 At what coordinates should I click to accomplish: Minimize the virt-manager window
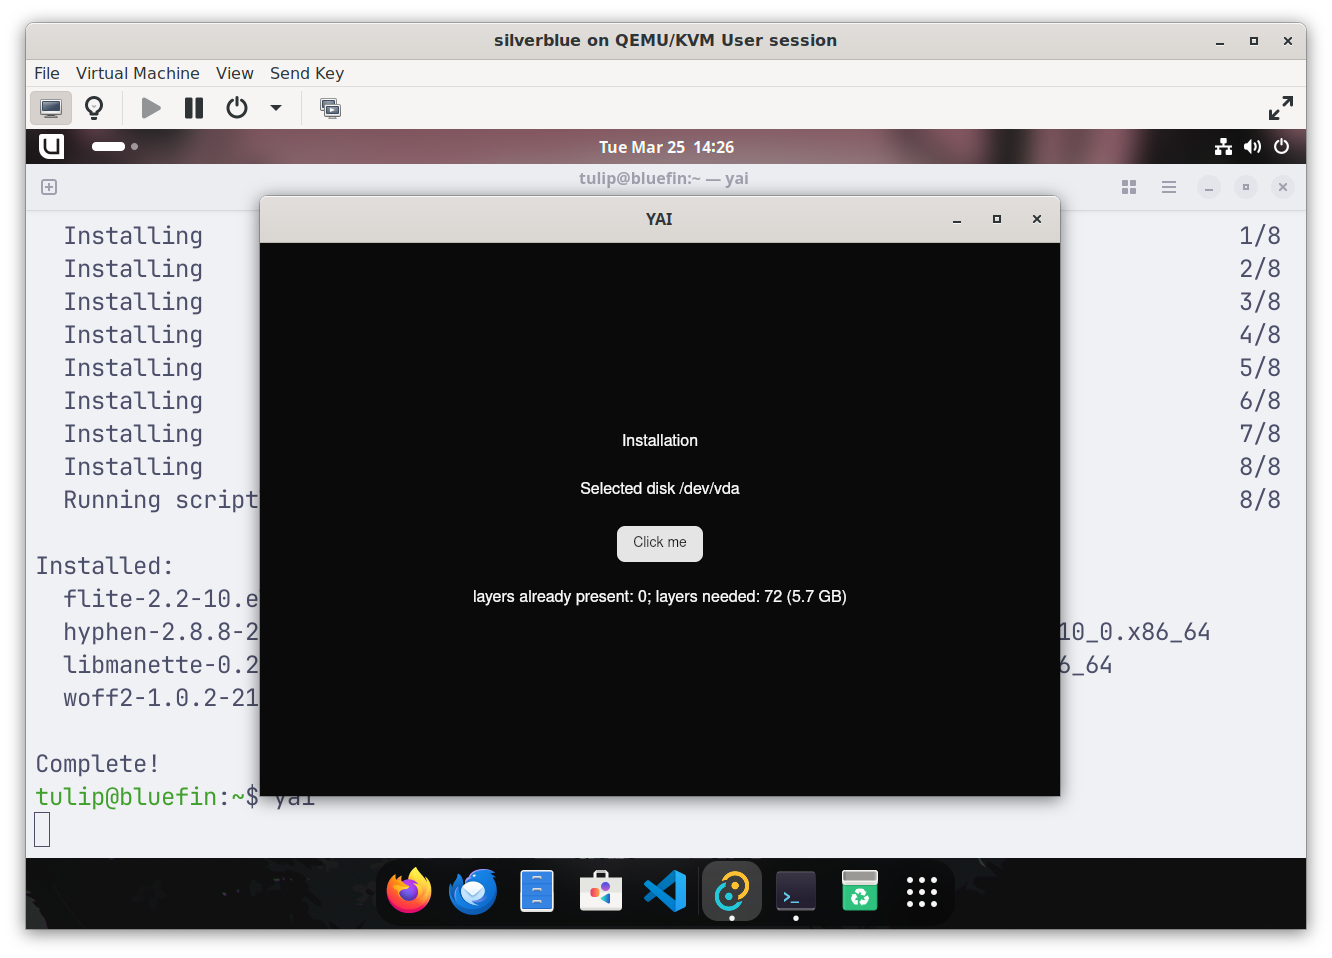pos(1220,41)
